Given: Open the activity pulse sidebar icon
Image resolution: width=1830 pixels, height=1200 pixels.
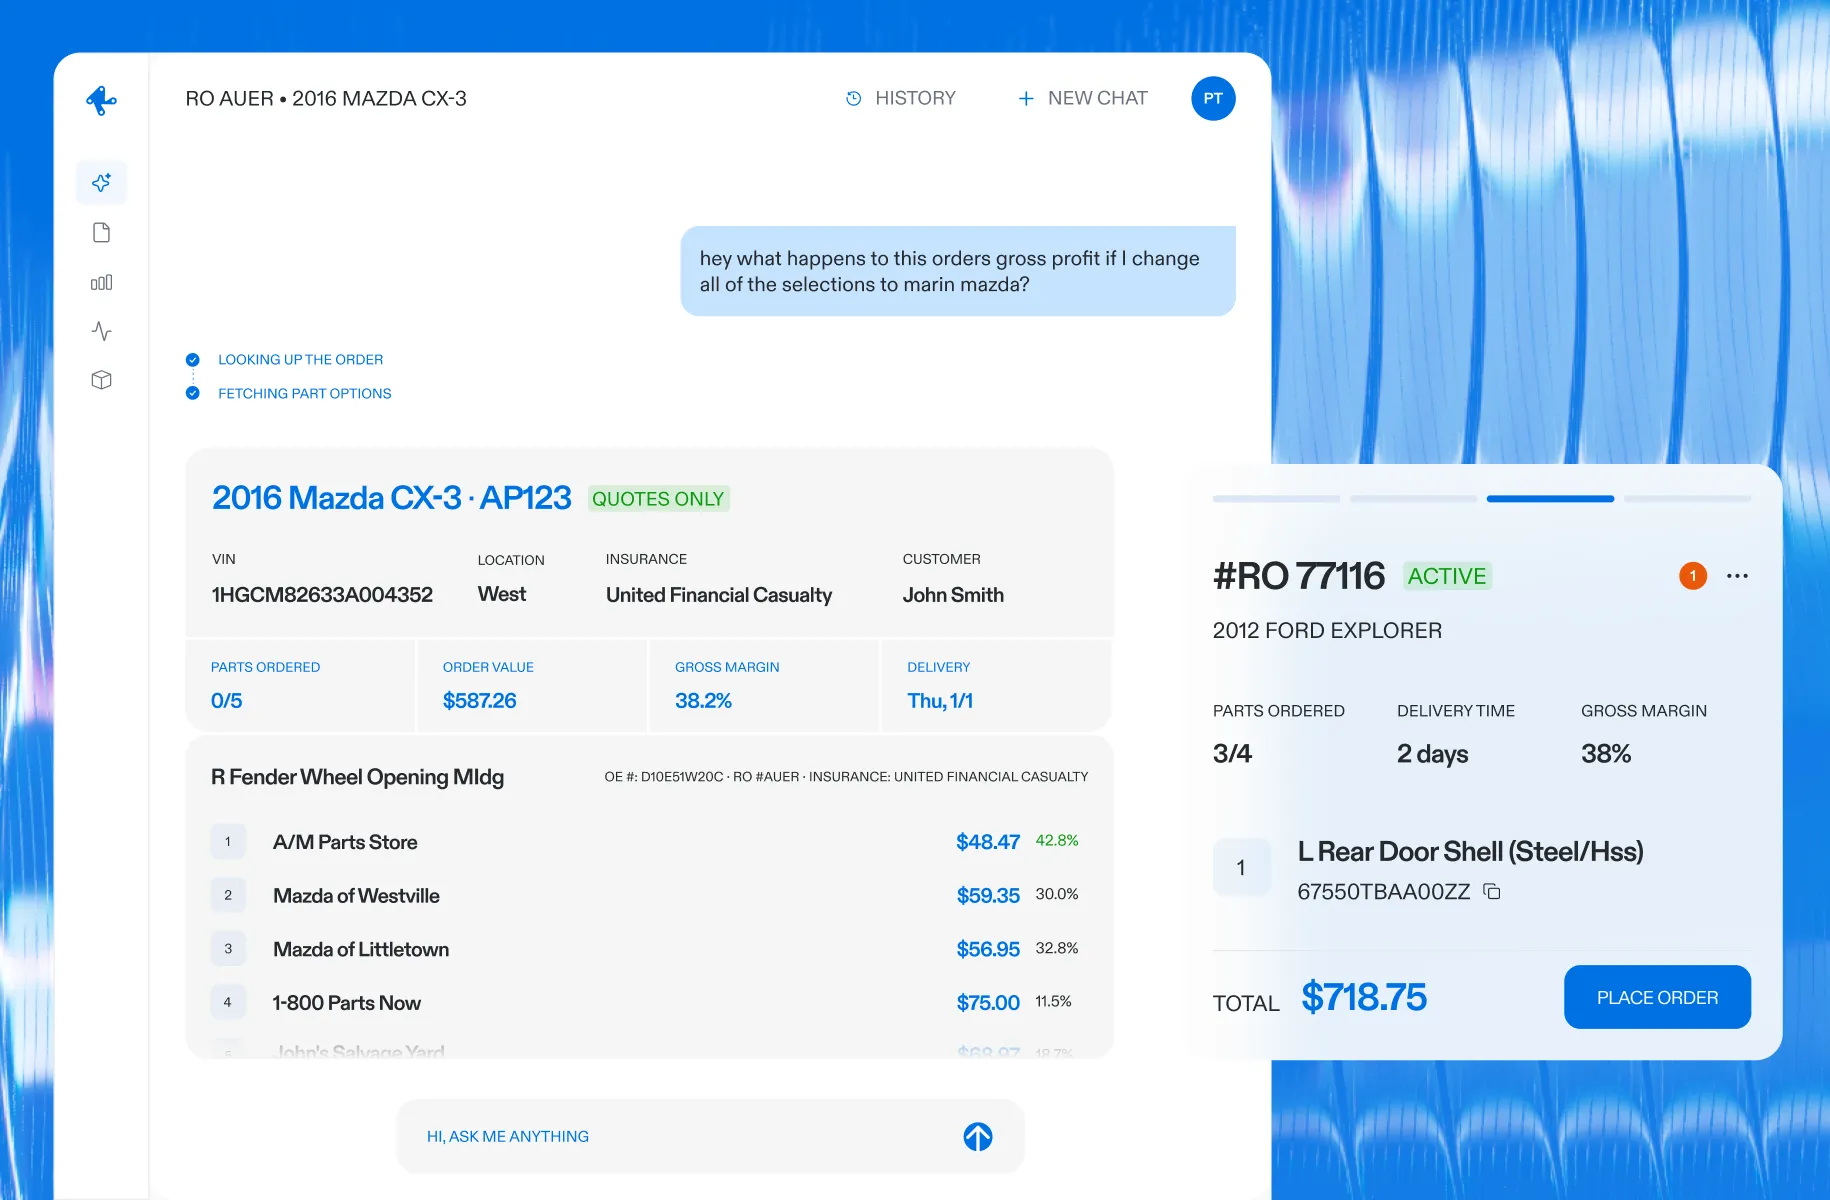Looking at the screenshot, I should (x=101, y=331).
